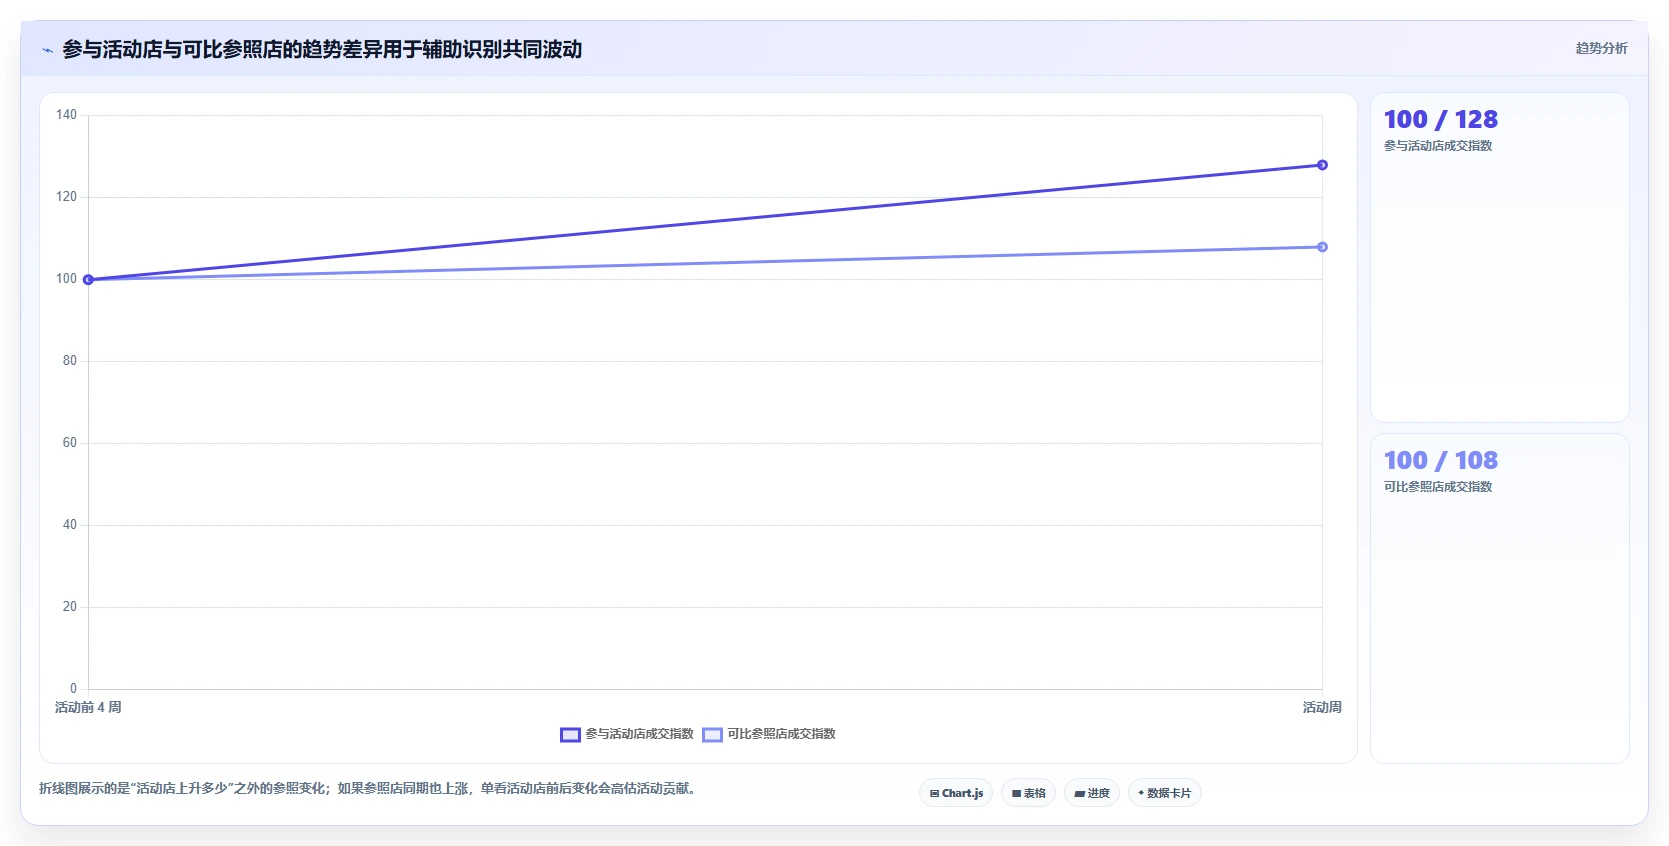Click the 可比参照店成交指数 legend label
Screen dimensions: 1669x846
(x=781, y=734)
